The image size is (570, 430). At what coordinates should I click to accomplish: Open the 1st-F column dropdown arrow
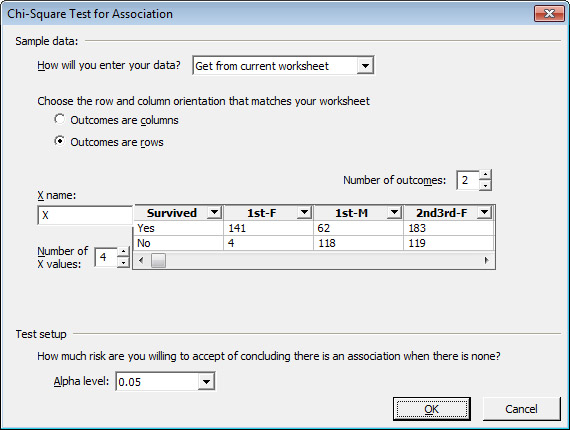[x=304, y=212]
